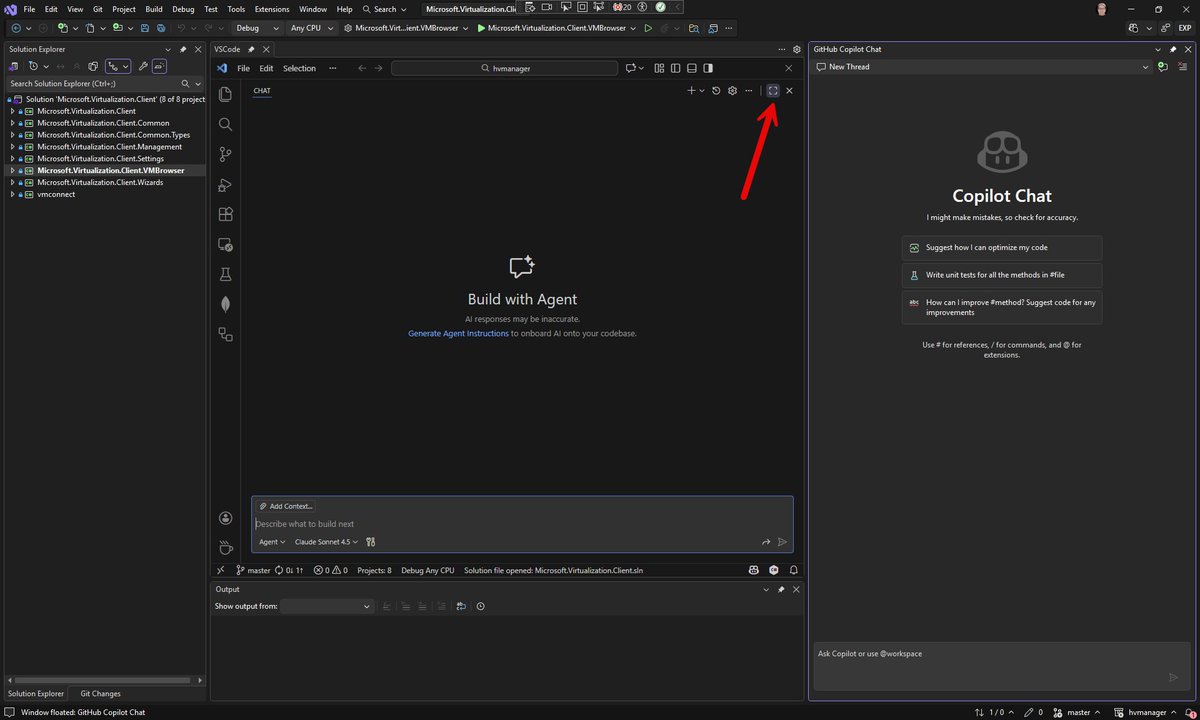The width and height of the screenshot is (1200, 720).
Task: Click master branch in VSCode status bar
Action: pyautogui.click(x=253, y=570)
